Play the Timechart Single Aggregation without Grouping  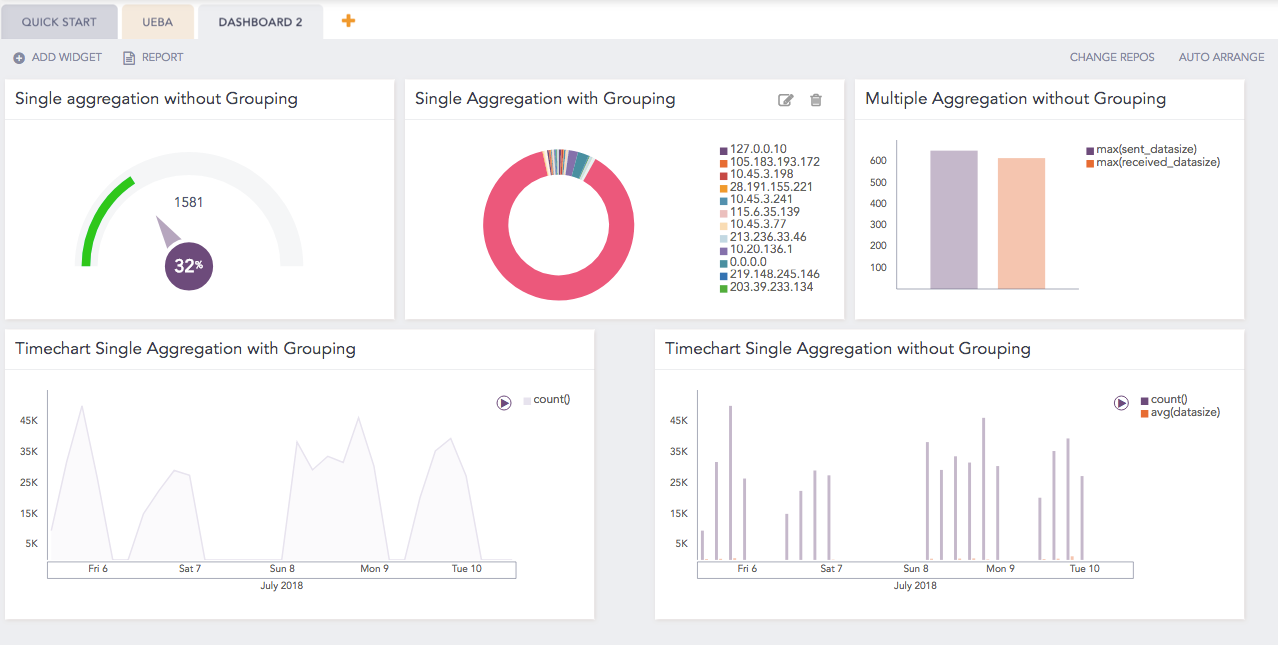tap(1121, 403)
